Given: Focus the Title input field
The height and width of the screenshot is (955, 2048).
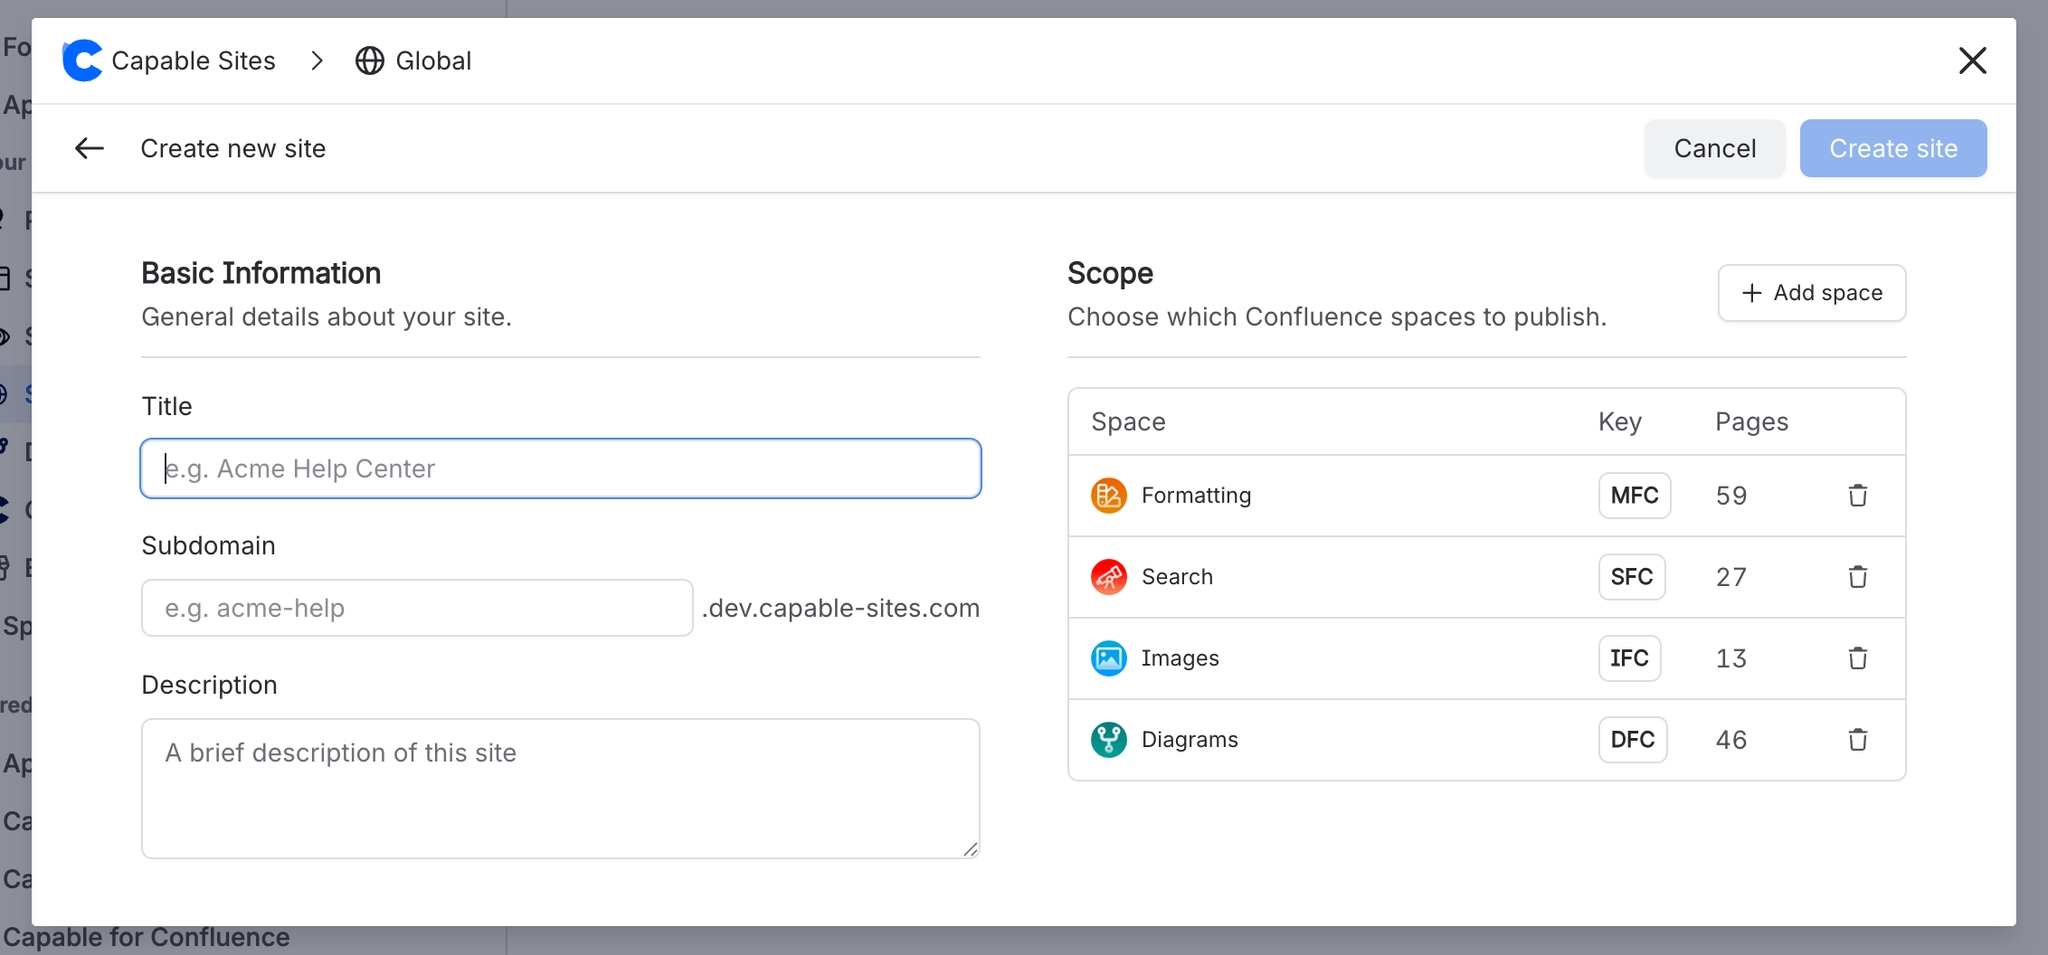Looking at the screenshot, I should [561, 469].
